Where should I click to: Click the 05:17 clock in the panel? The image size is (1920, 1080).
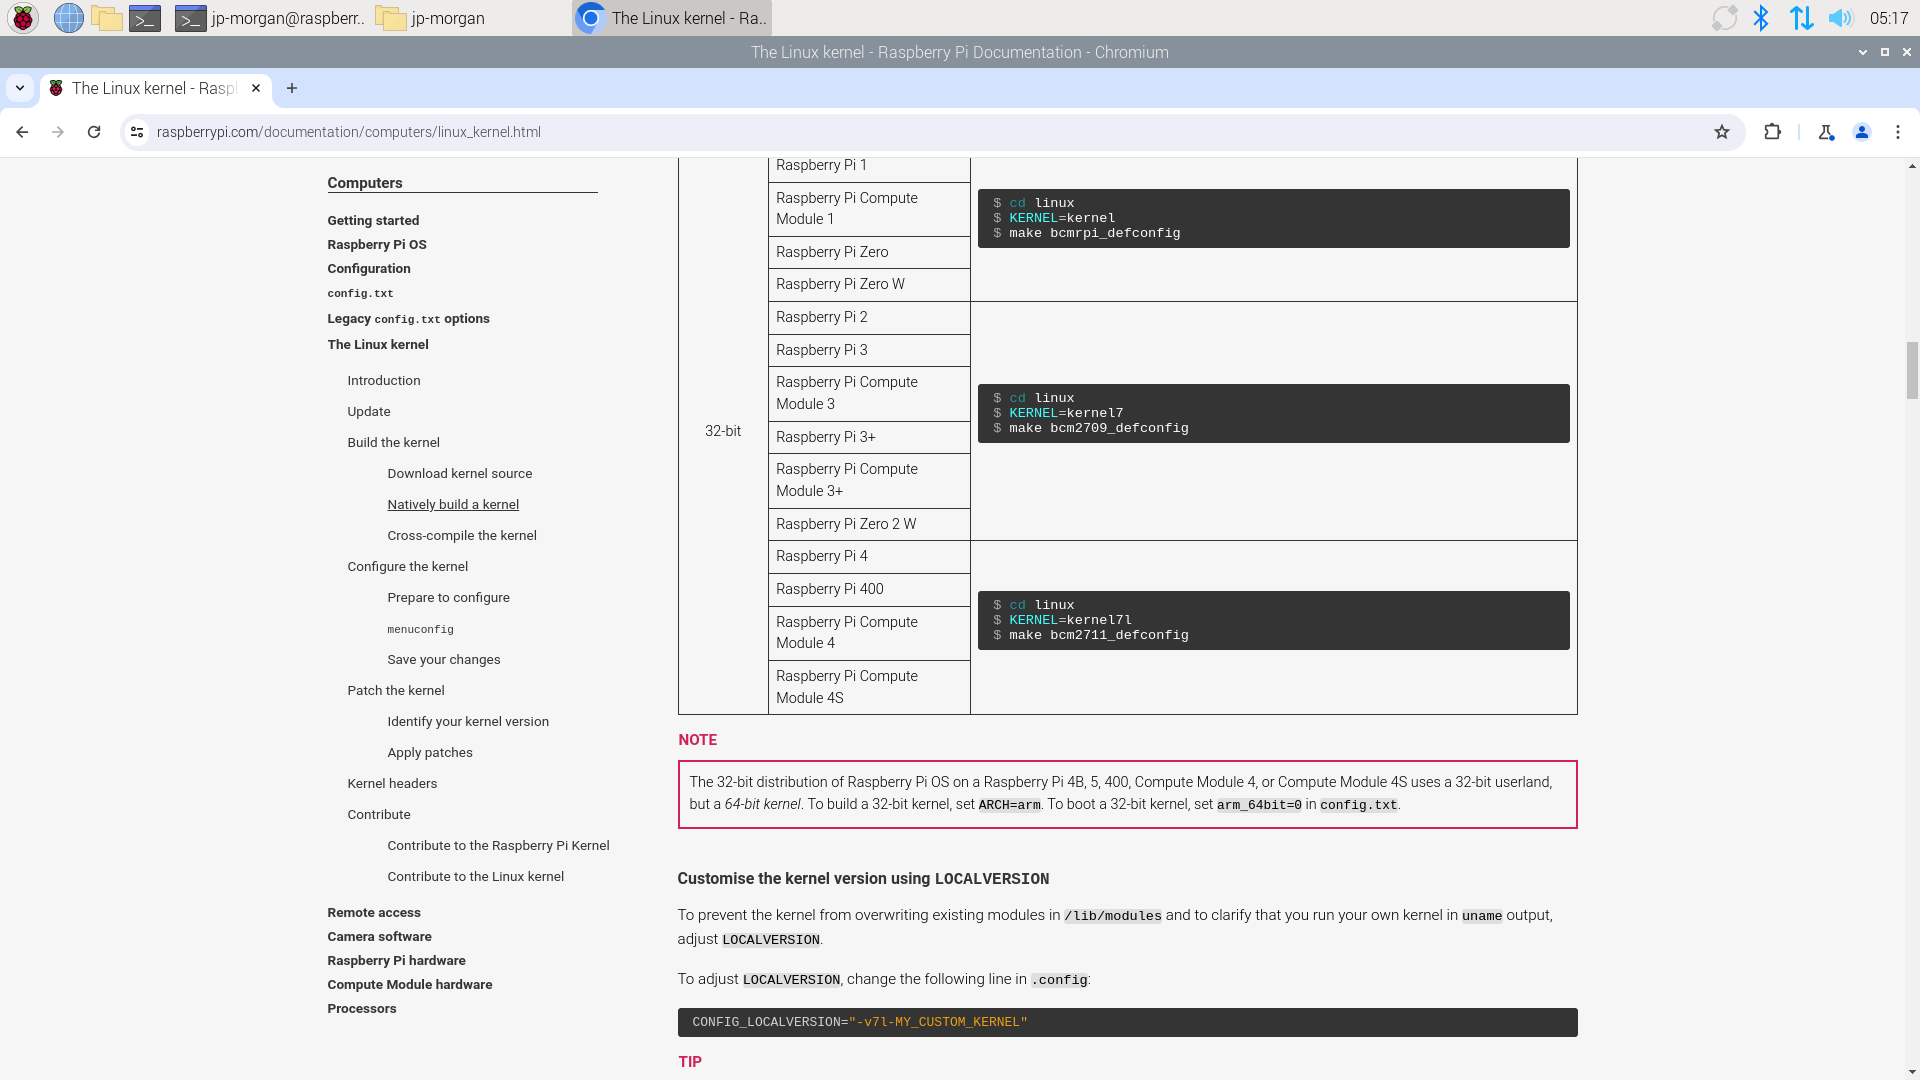pos(1889,18)
